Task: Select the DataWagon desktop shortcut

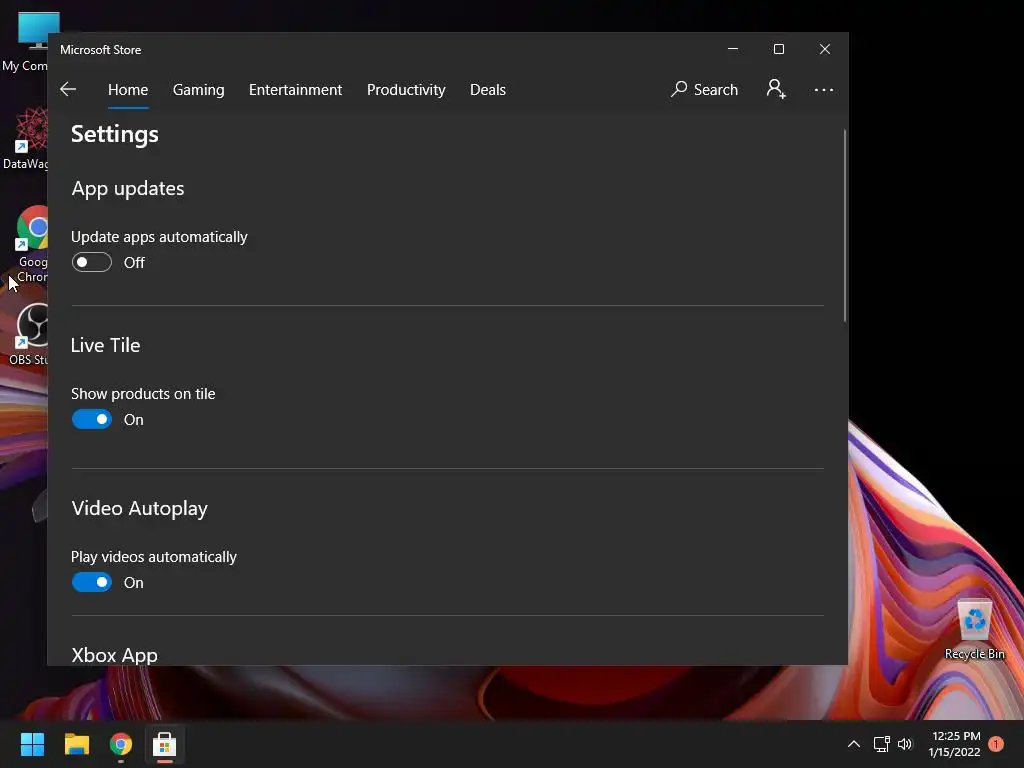Action: point(25,139)
